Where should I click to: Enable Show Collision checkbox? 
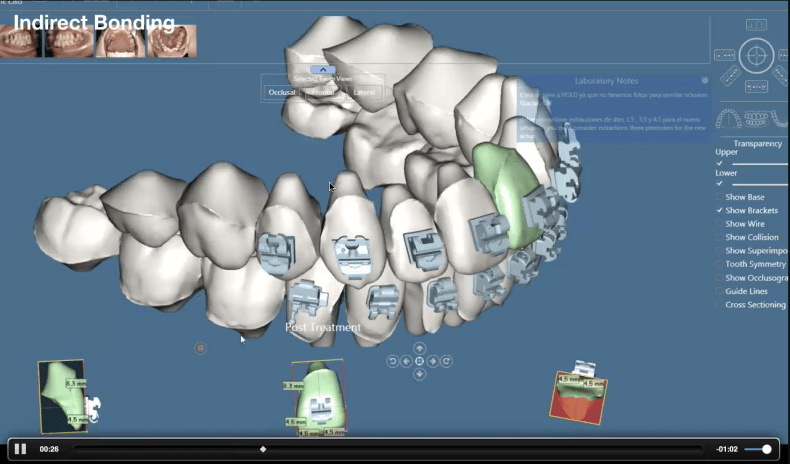pos(719,237)
